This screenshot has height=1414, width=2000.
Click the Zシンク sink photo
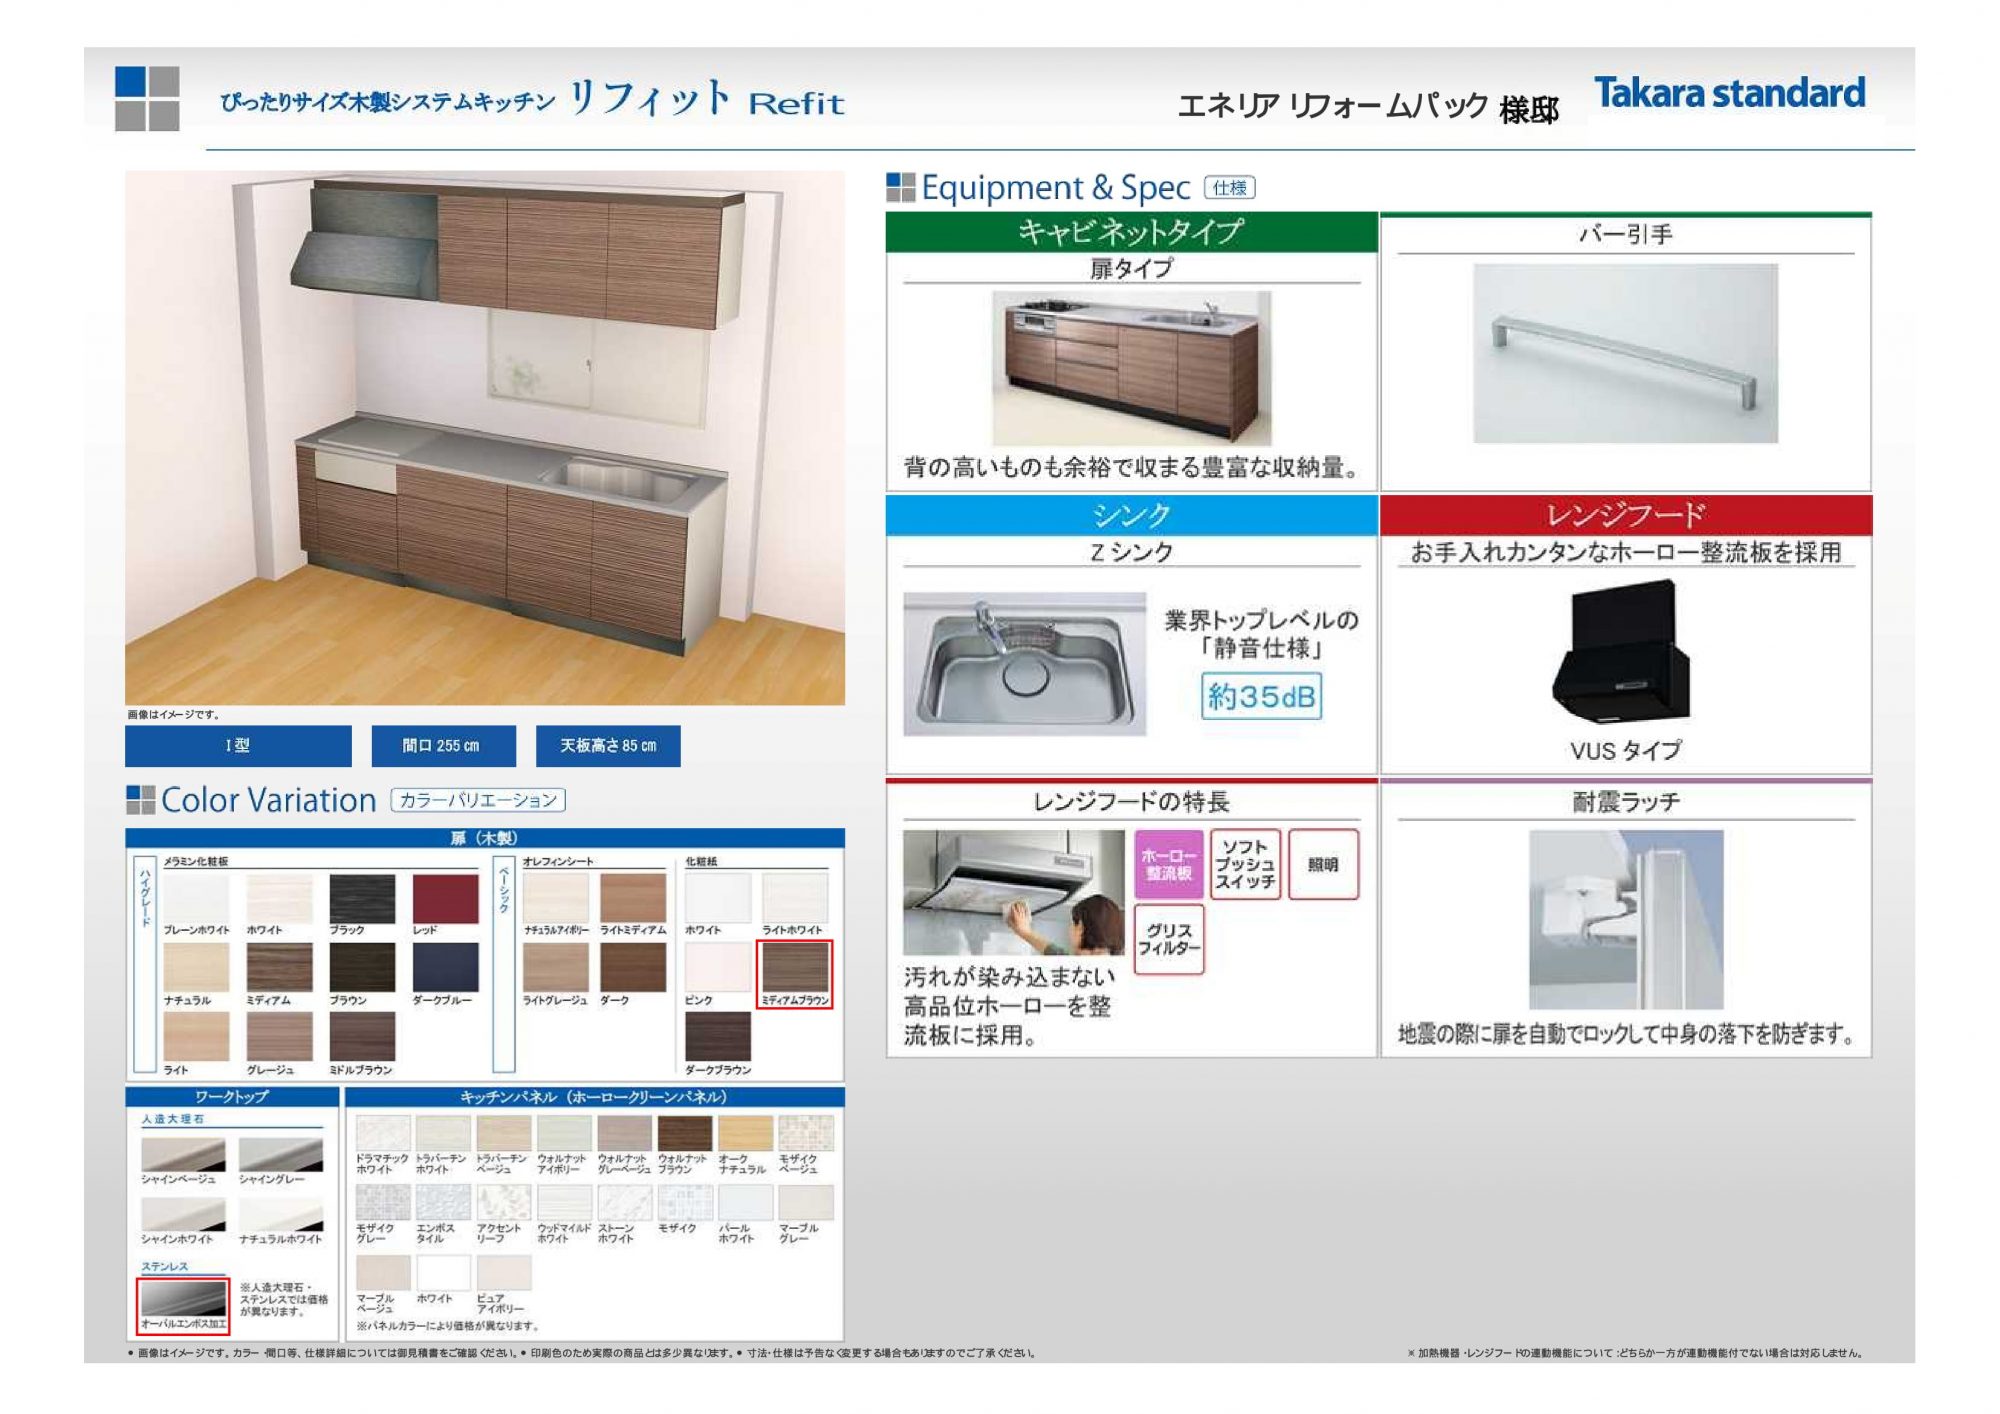[x=1024, y=664]
